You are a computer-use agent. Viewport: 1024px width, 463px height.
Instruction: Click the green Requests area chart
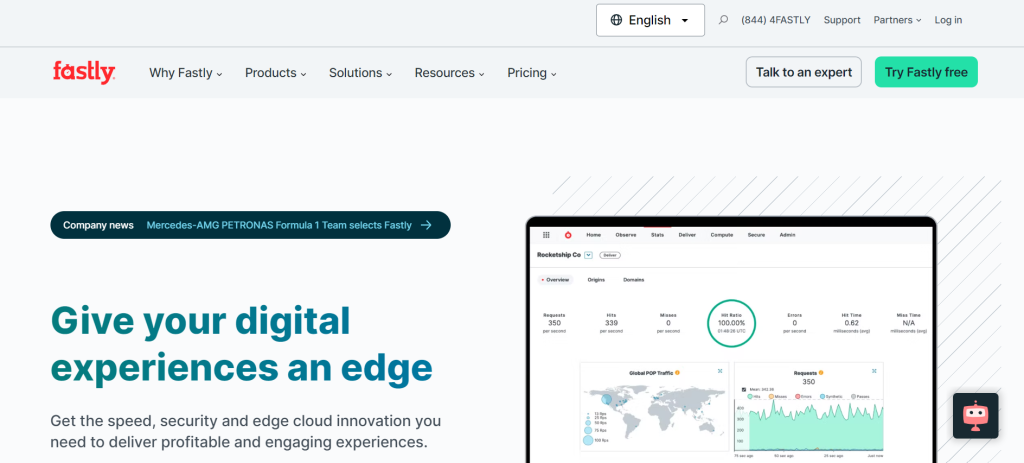coord(816,426)
